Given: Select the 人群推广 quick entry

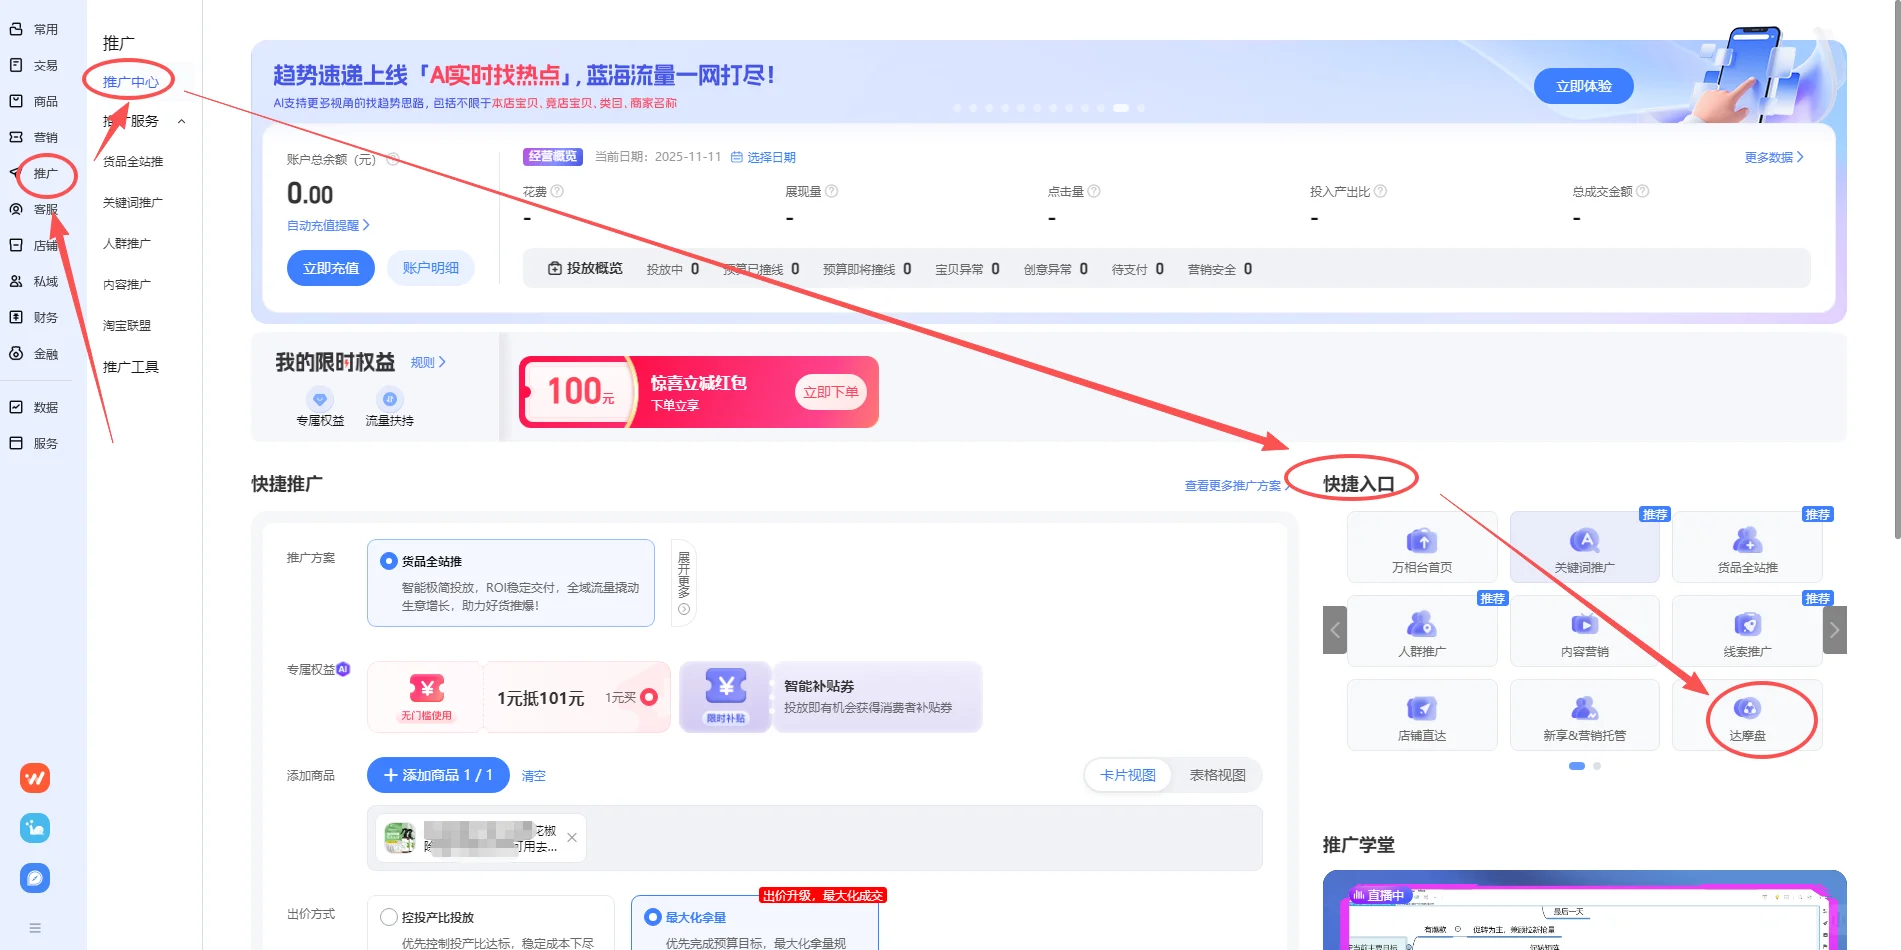Looking at the screenshot, I should pyautogui.click(x=1421, y=630).
